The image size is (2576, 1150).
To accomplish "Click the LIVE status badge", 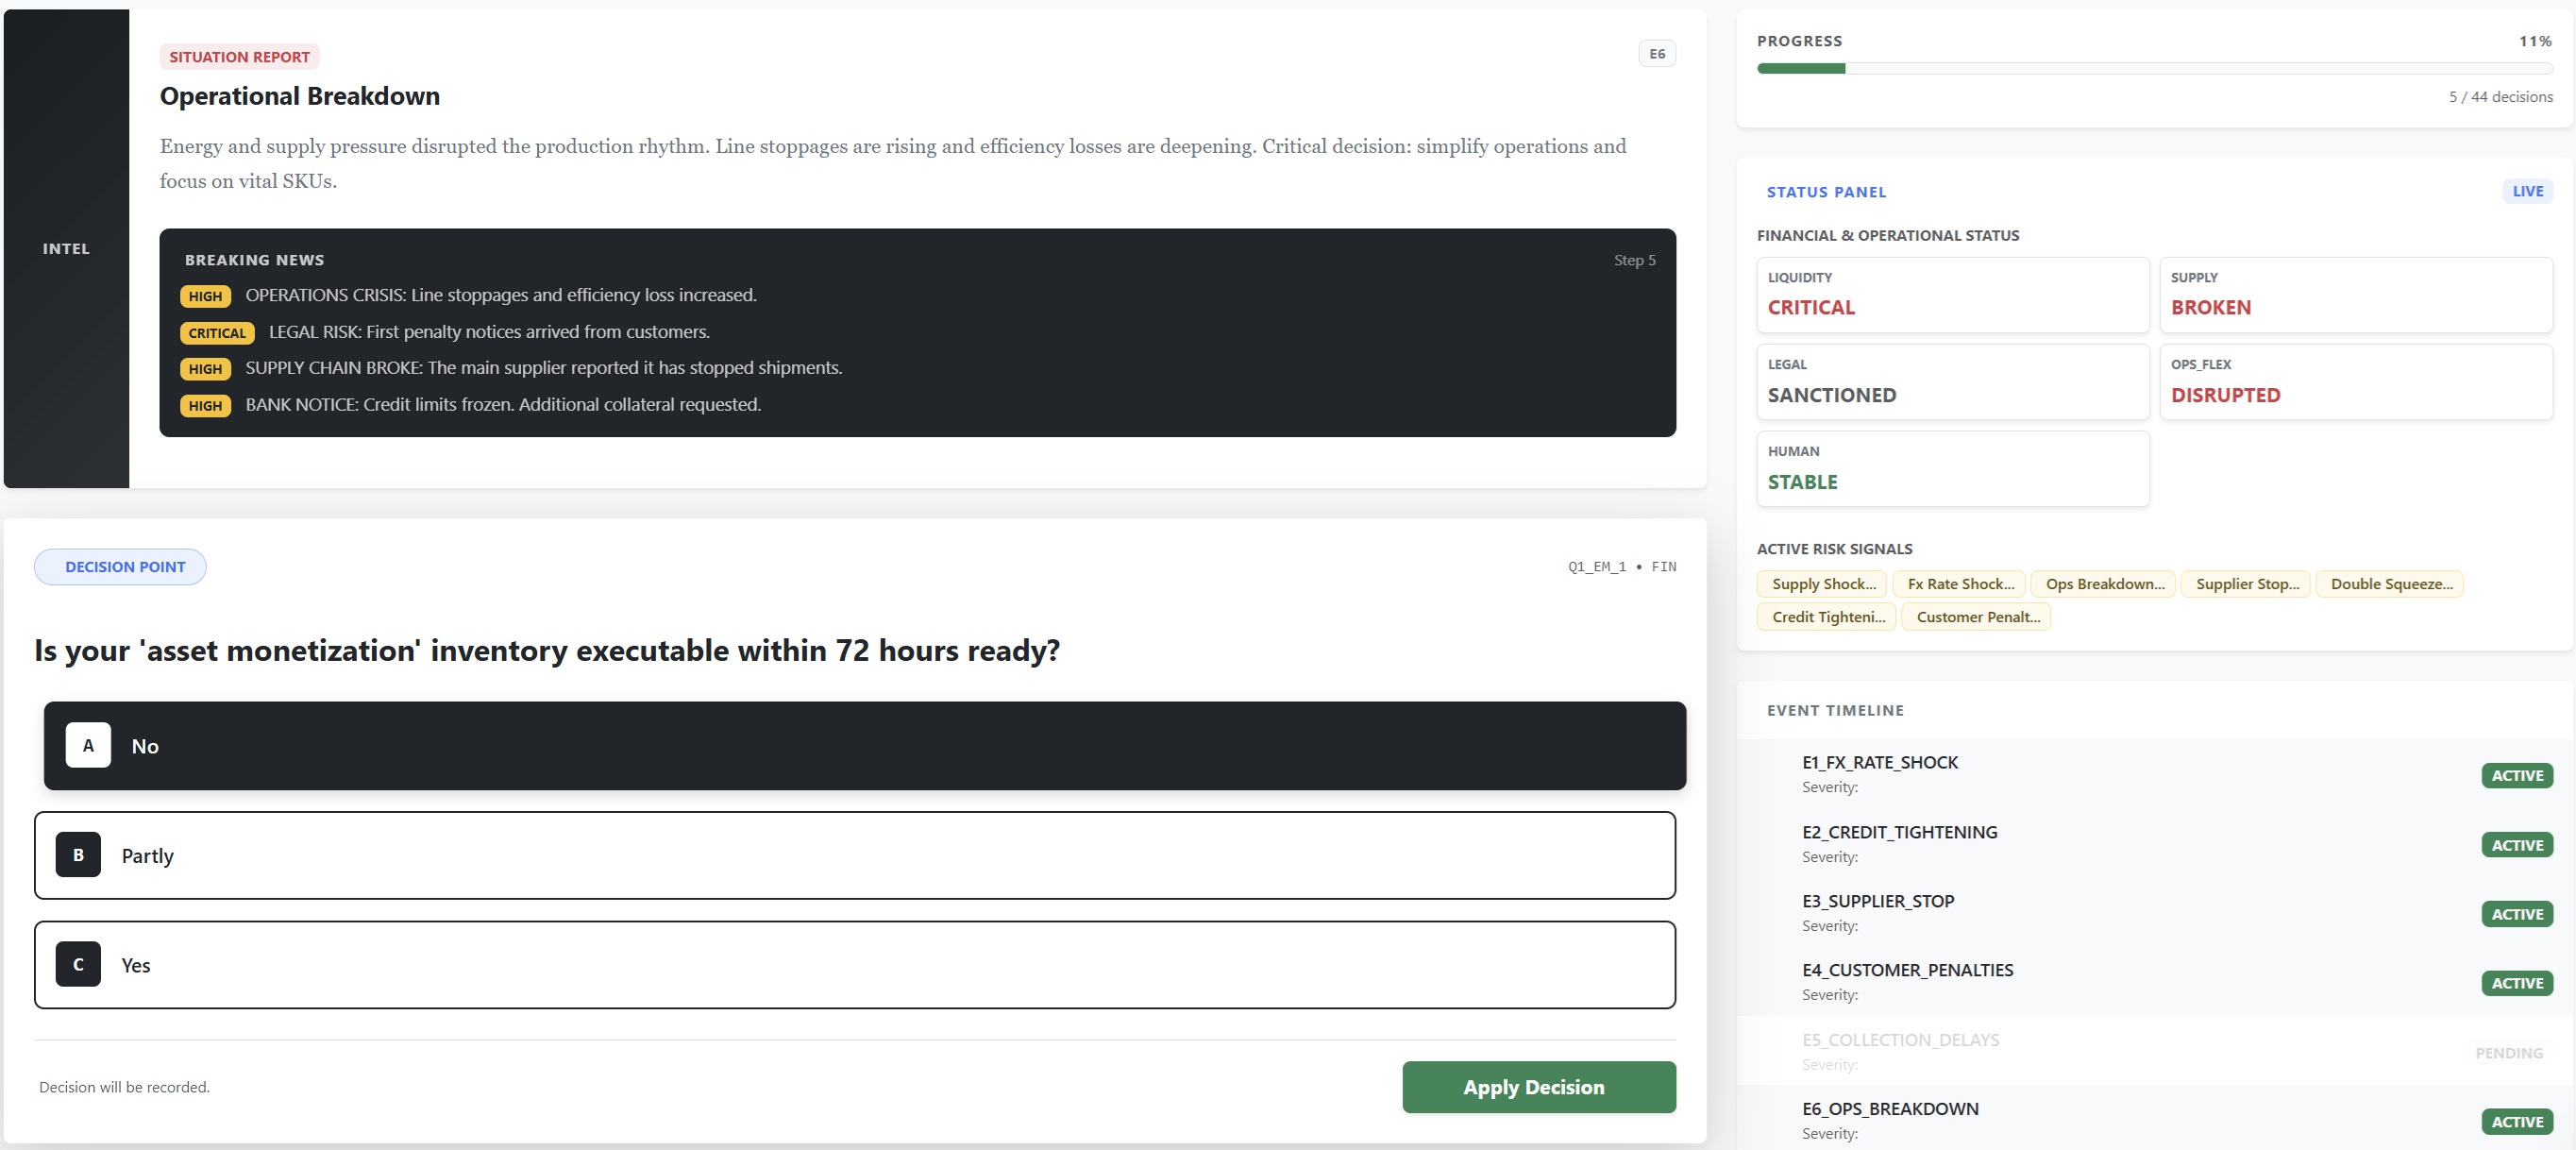I will [2527, 191].
